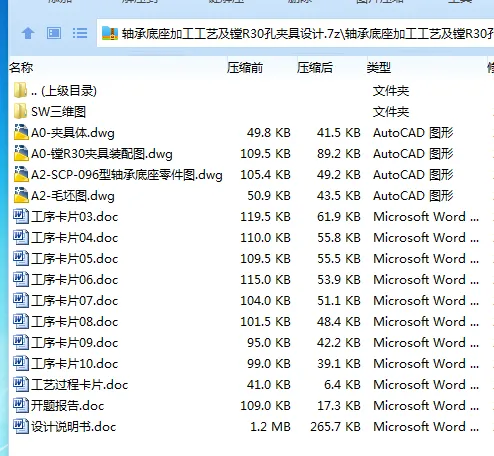Click the .. (上级目录) entry text
This screenshot has width=494, height=456.
[64, 91]
